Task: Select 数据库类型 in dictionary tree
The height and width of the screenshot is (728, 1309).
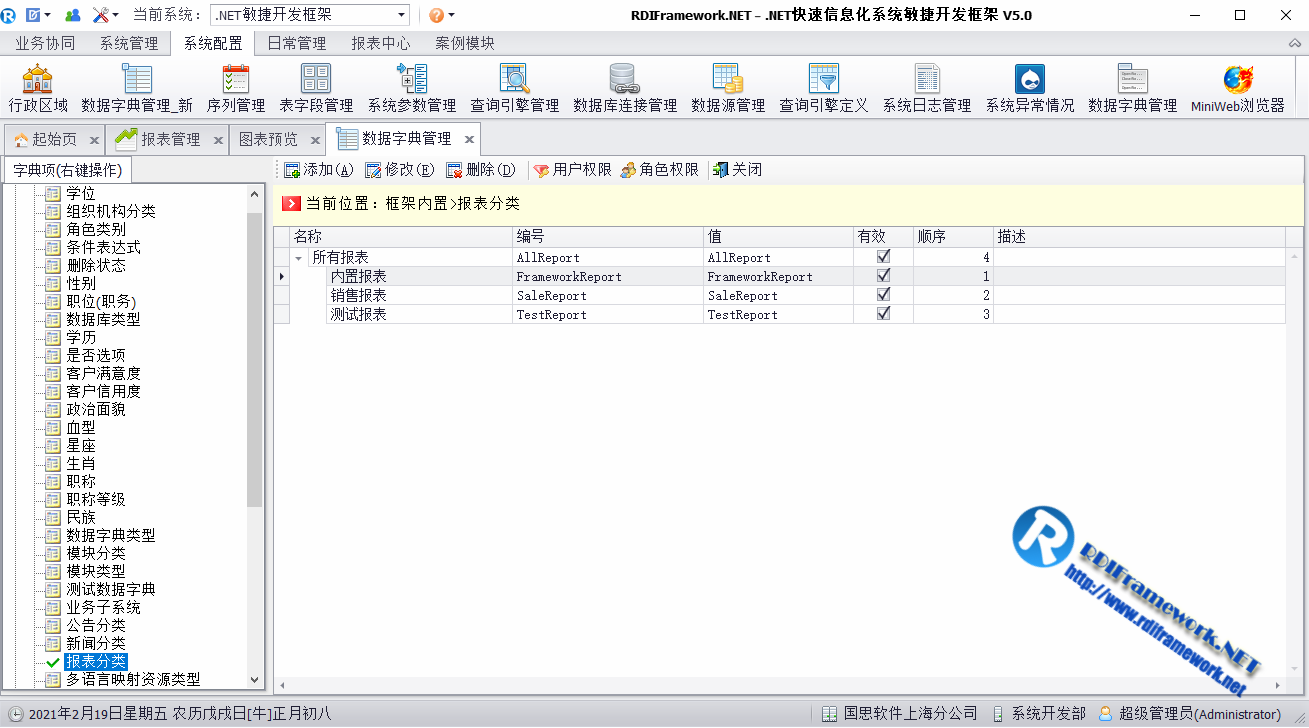Action: pyautogui.click(x=103, y=319)
